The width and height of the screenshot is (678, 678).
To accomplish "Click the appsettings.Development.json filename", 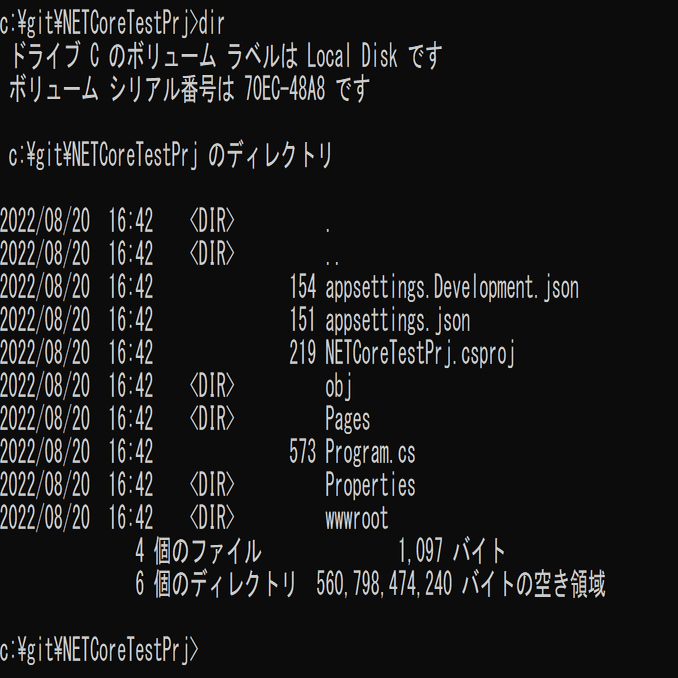I will click(451, 288).
